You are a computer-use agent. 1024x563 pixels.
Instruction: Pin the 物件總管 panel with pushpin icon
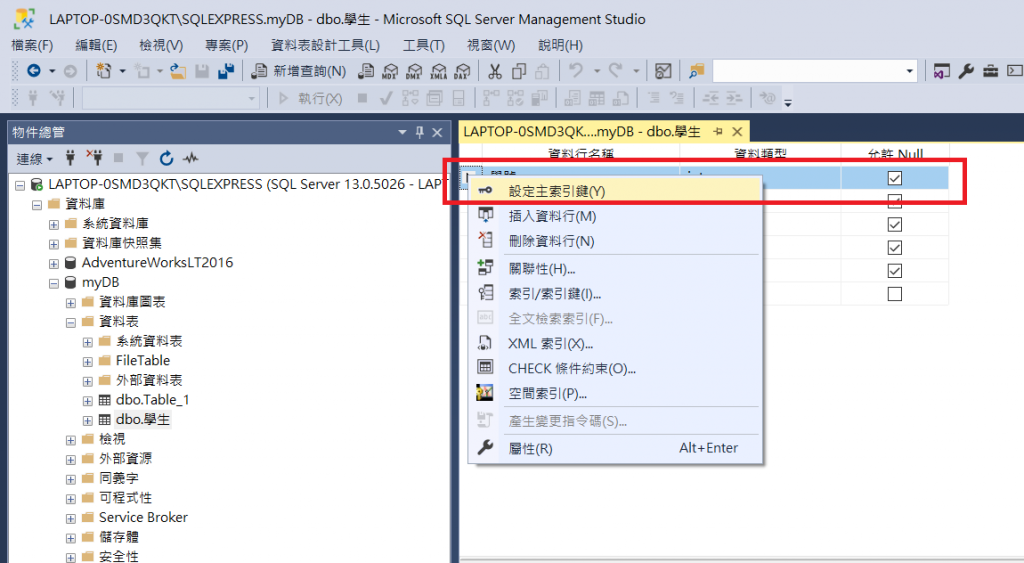(x=420, y=132)
